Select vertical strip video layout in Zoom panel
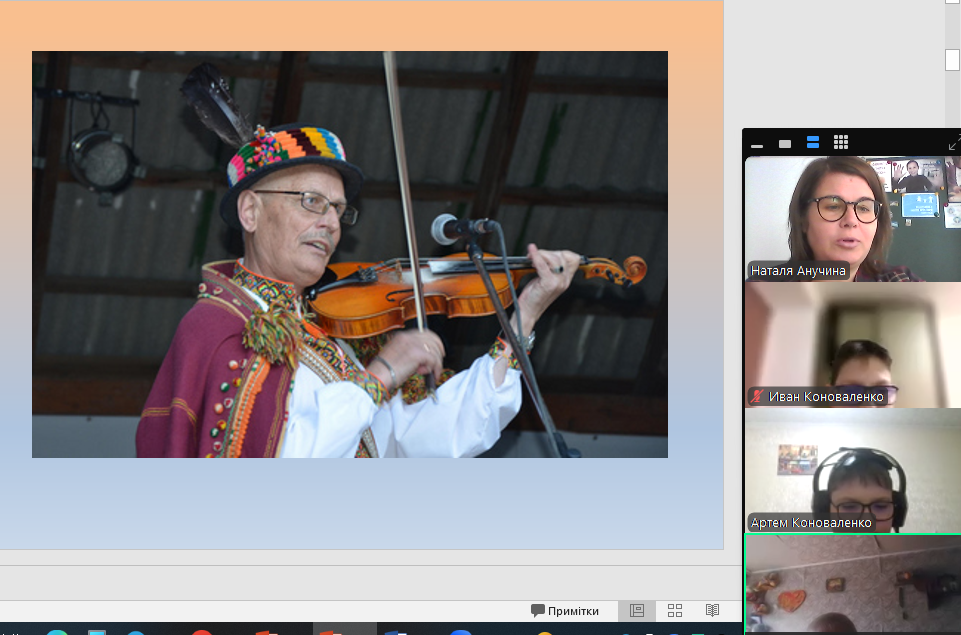Viewport: 961px width, 635px height. [813, 143]
